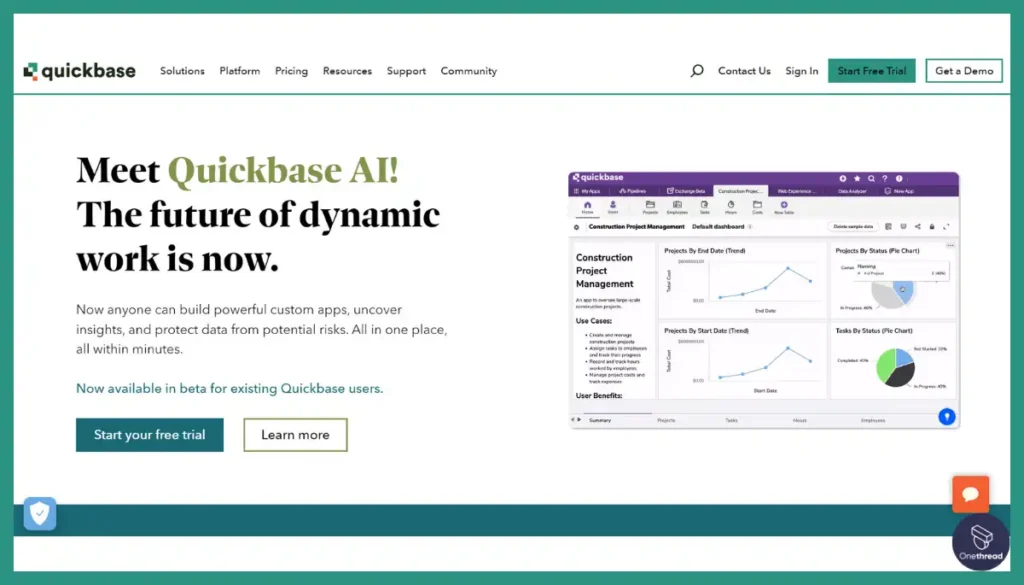Open the Community menu
The height and width of the screenshot is (585, 1024).
[469, 71]
